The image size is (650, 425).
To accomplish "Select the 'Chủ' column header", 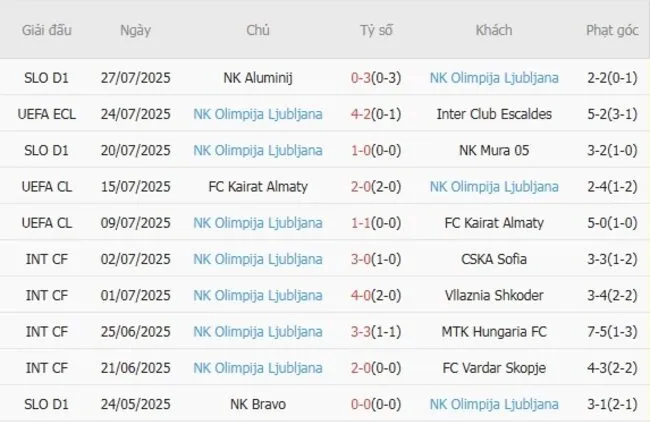I will (x=258, y=30).
